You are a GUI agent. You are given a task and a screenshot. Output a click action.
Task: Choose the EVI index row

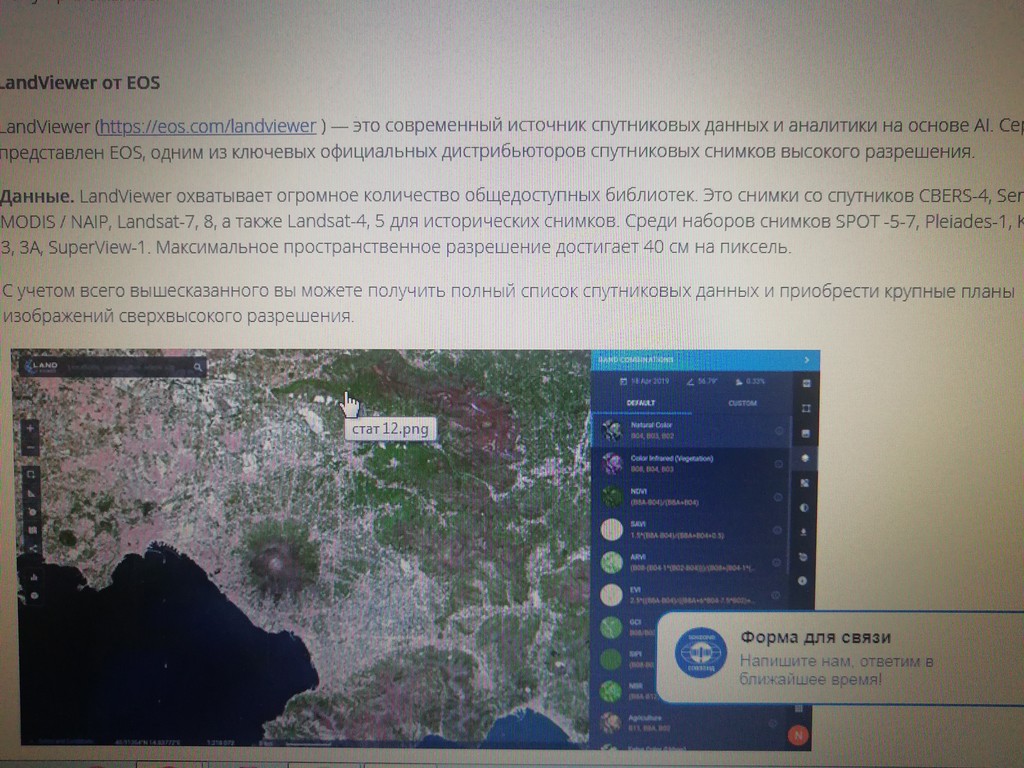[x=690, y=595]
